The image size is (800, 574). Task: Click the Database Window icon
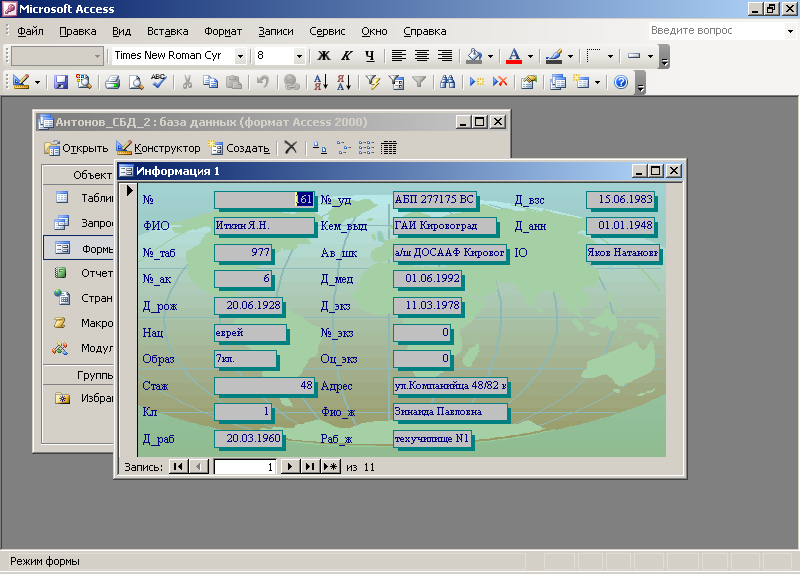click(x=558, y=82)
